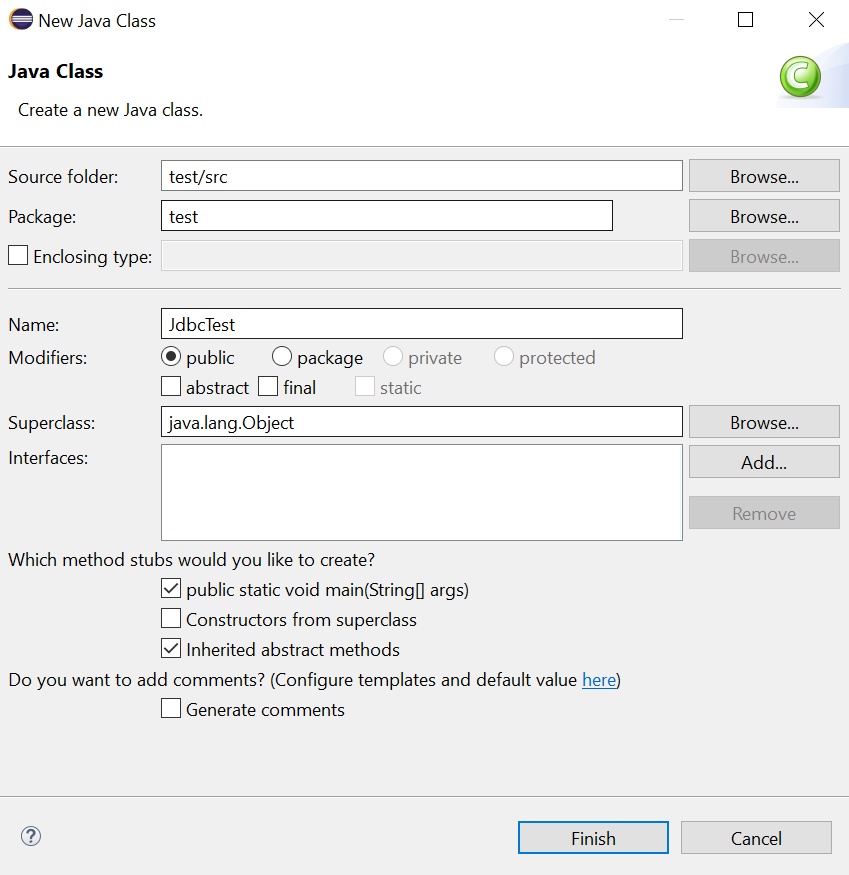The height and width of the screenshot is (875, 849).
Task: Click the green Java class icon
Action: pos(799,77)
